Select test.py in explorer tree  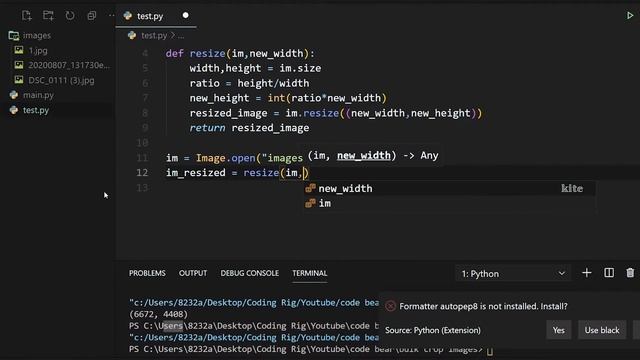(x=36, y=110)
